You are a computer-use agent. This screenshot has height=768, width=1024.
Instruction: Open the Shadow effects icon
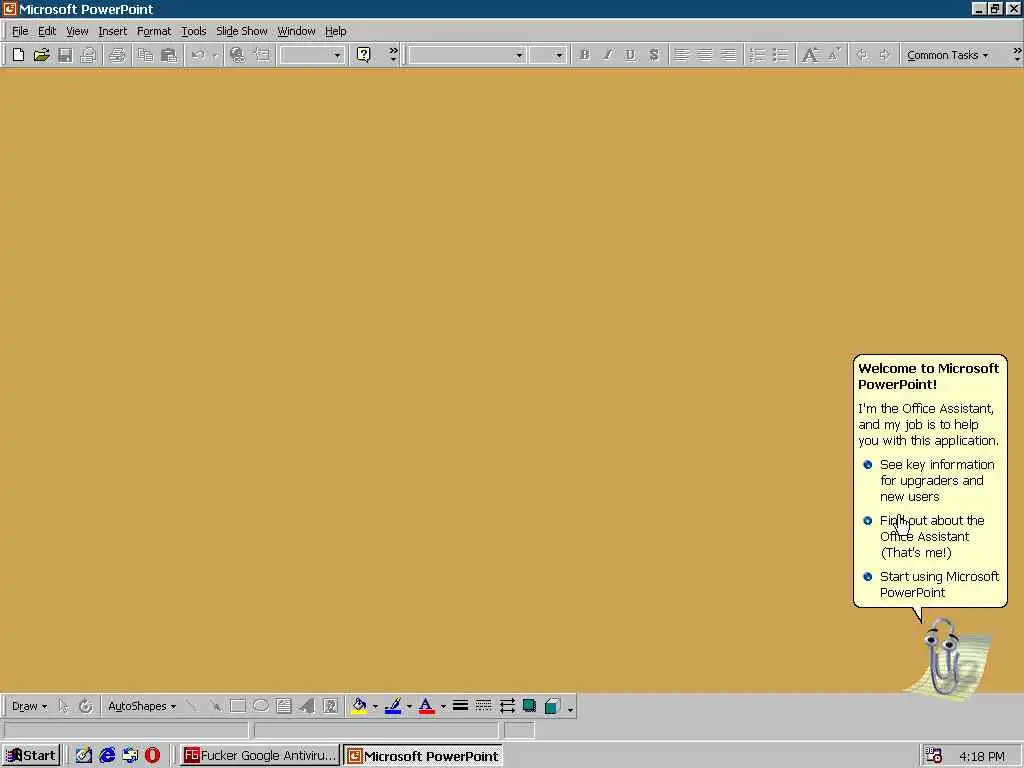(x=530, y=706)
